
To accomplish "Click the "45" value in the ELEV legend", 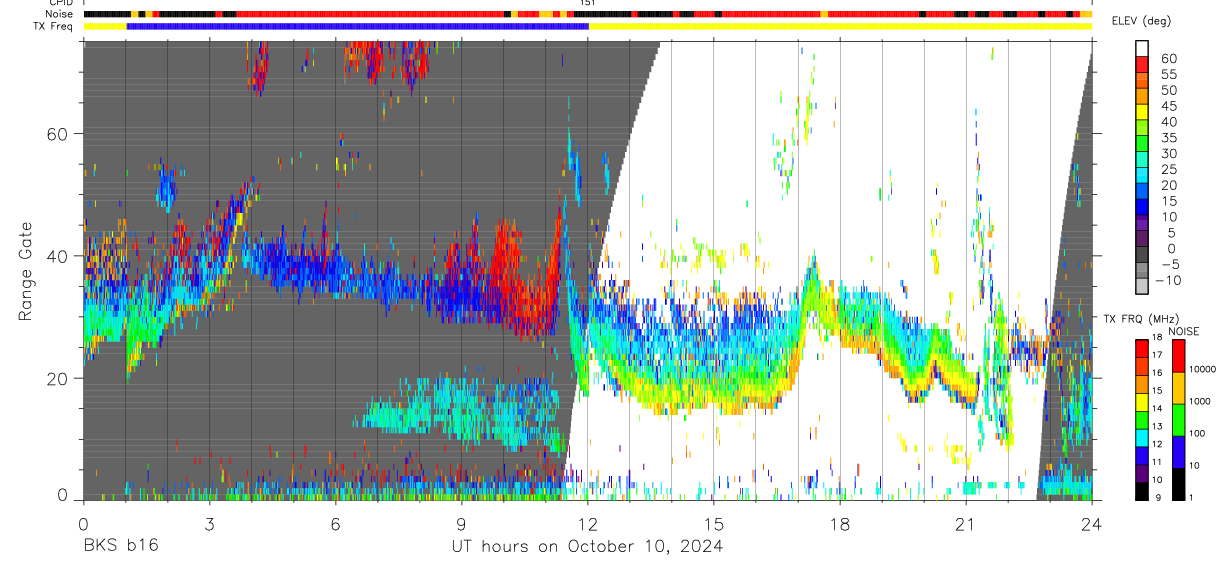I will (x=1168, y=106).
